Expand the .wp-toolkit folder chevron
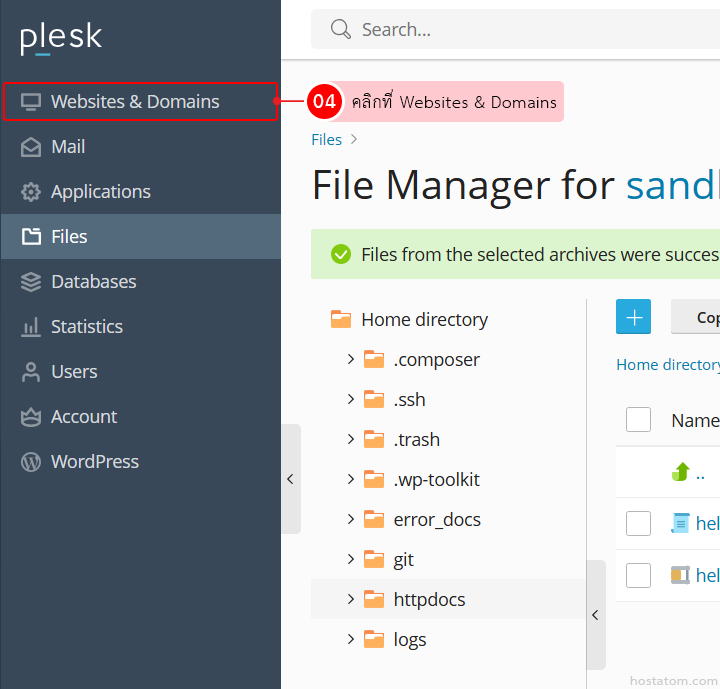Viewport: 720px width, 689px height. 351,479
